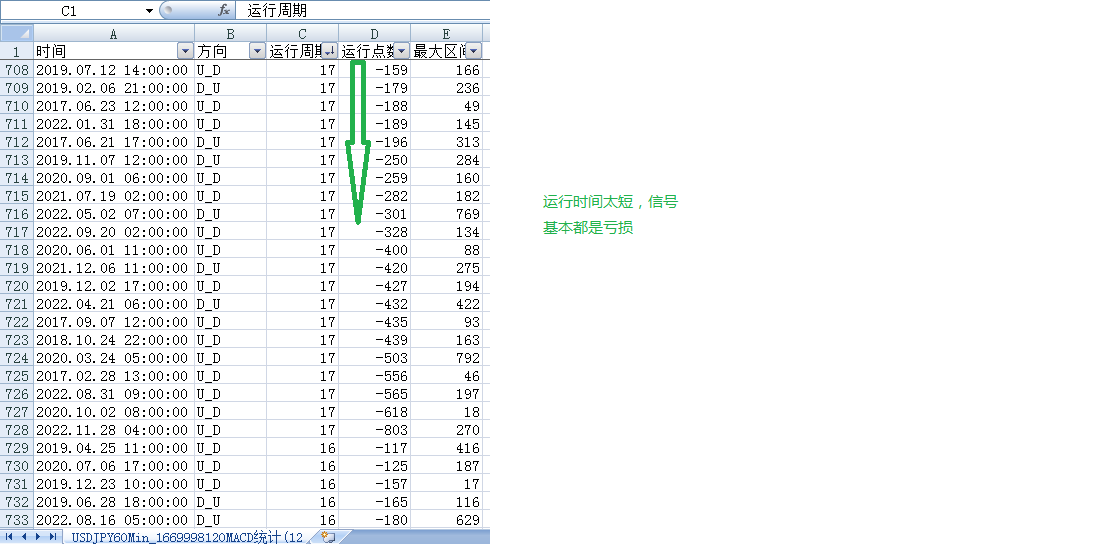The height and width of the screenshot is (554, 1118).
Task: Click the D_U cell in row 732
Action: pyautogui.click(x=230, y=502)
